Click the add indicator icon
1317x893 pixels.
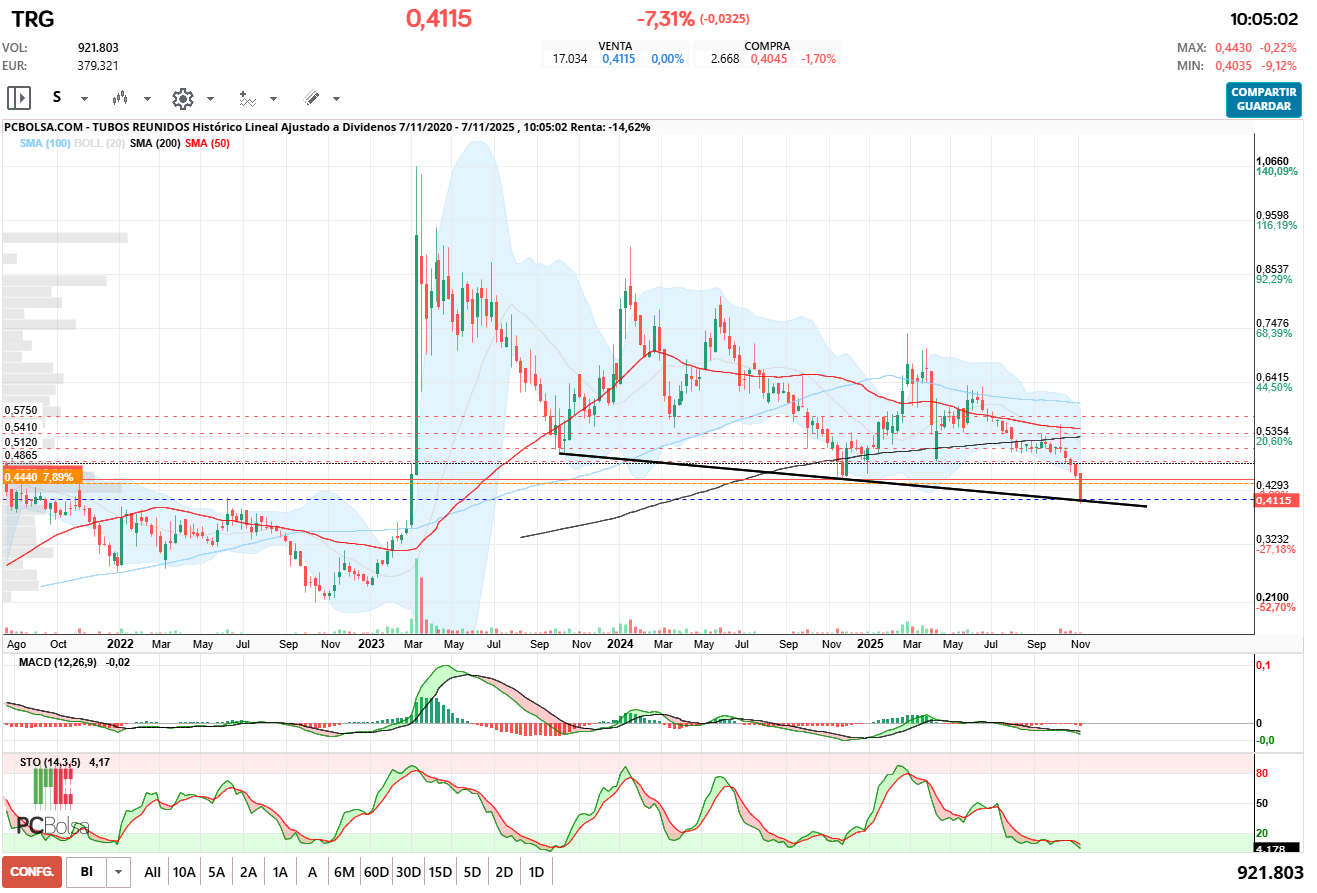[x=246, y=98]
